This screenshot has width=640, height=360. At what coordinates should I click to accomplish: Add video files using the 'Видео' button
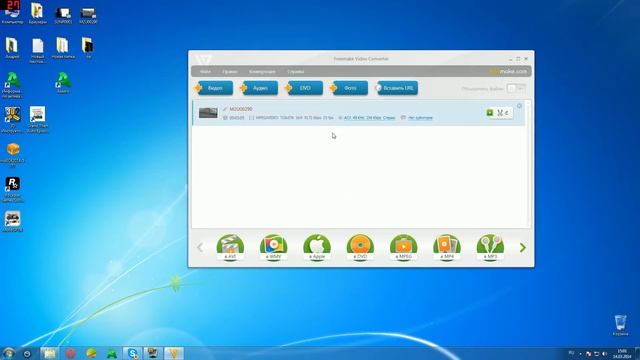pyautogui.click(x=214, y=88)
